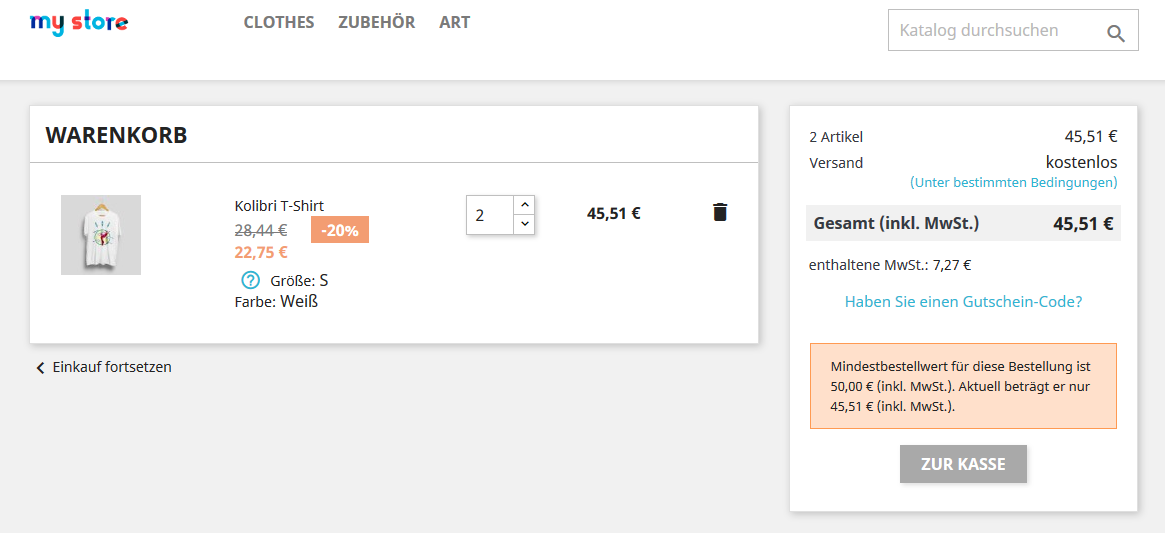The image size is (1165, 533).
Task: Click the quantity input field
Action: pos(490,215)
